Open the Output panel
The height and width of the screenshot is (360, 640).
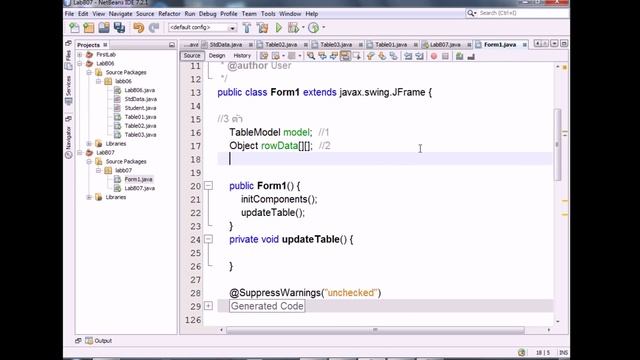click(98, 340)
